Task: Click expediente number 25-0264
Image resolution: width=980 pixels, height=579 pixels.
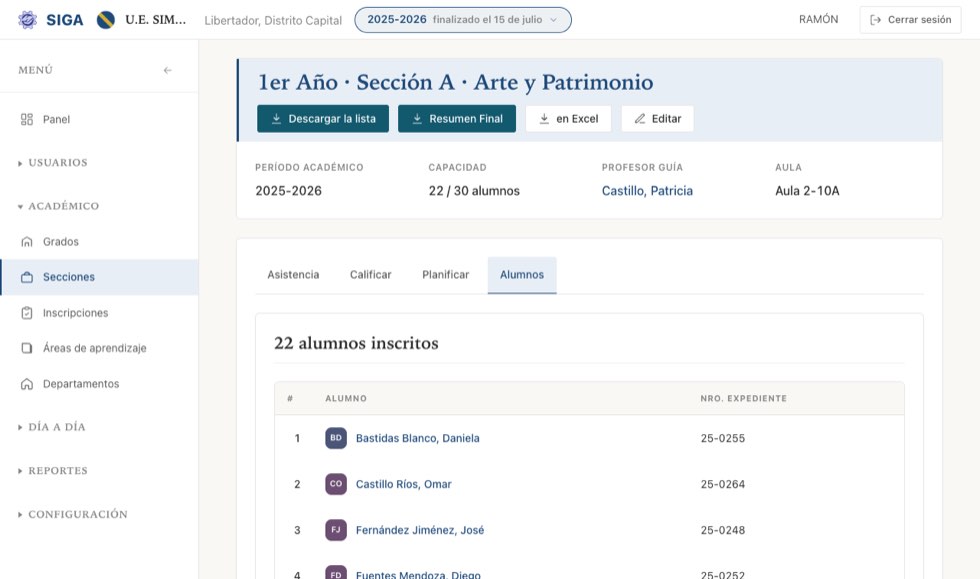Action: [722, 484]
